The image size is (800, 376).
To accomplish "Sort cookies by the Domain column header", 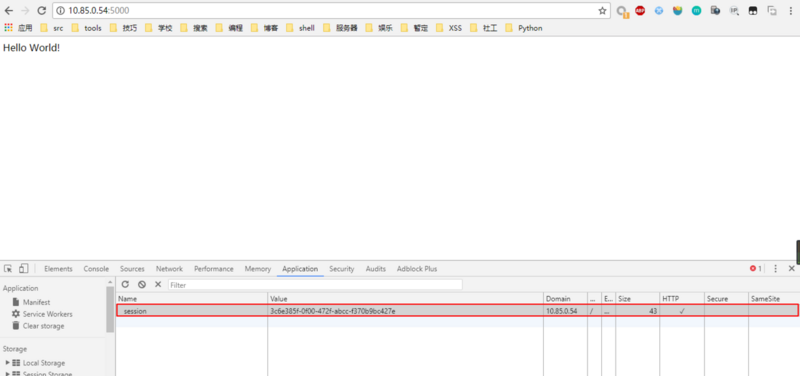I will (x=566, y=298).
